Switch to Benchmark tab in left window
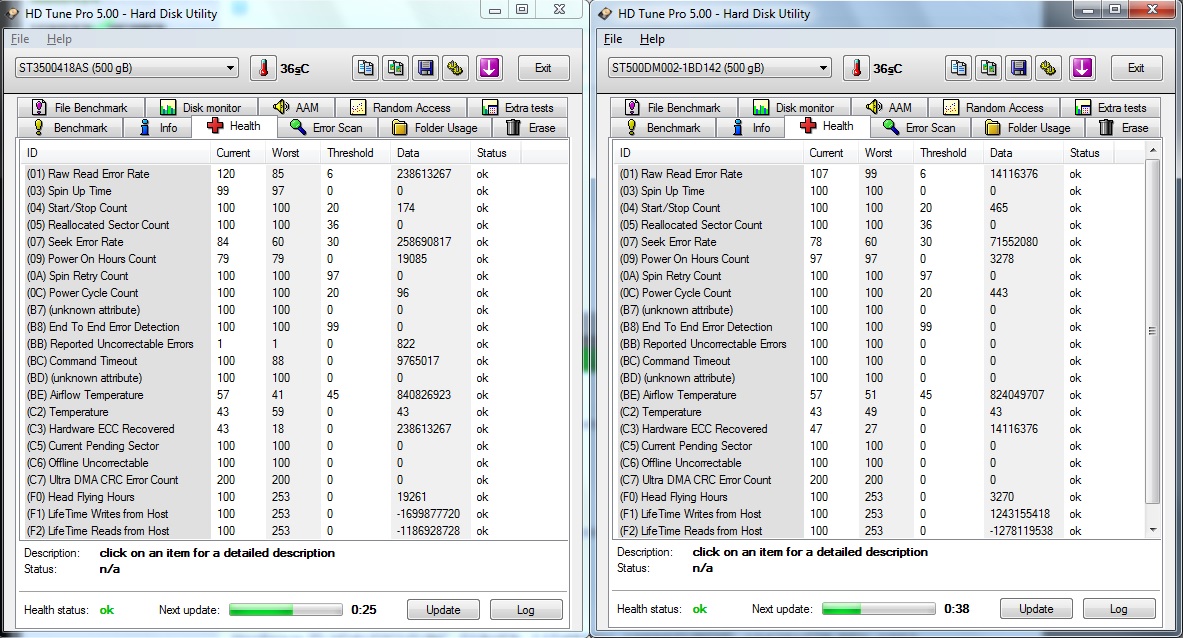1183x638 pixels. pyautogui.click(x=70, y=127)
